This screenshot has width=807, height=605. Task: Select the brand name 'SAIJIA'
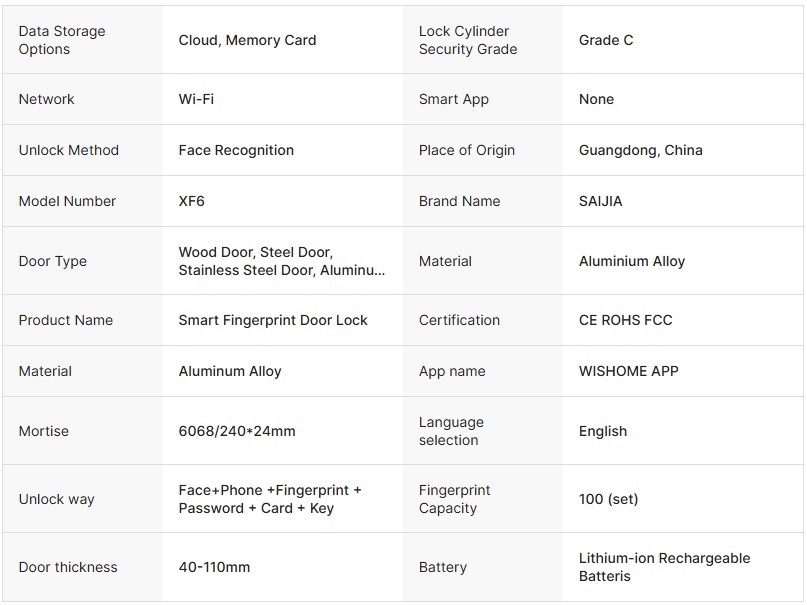tap(600, 201)
